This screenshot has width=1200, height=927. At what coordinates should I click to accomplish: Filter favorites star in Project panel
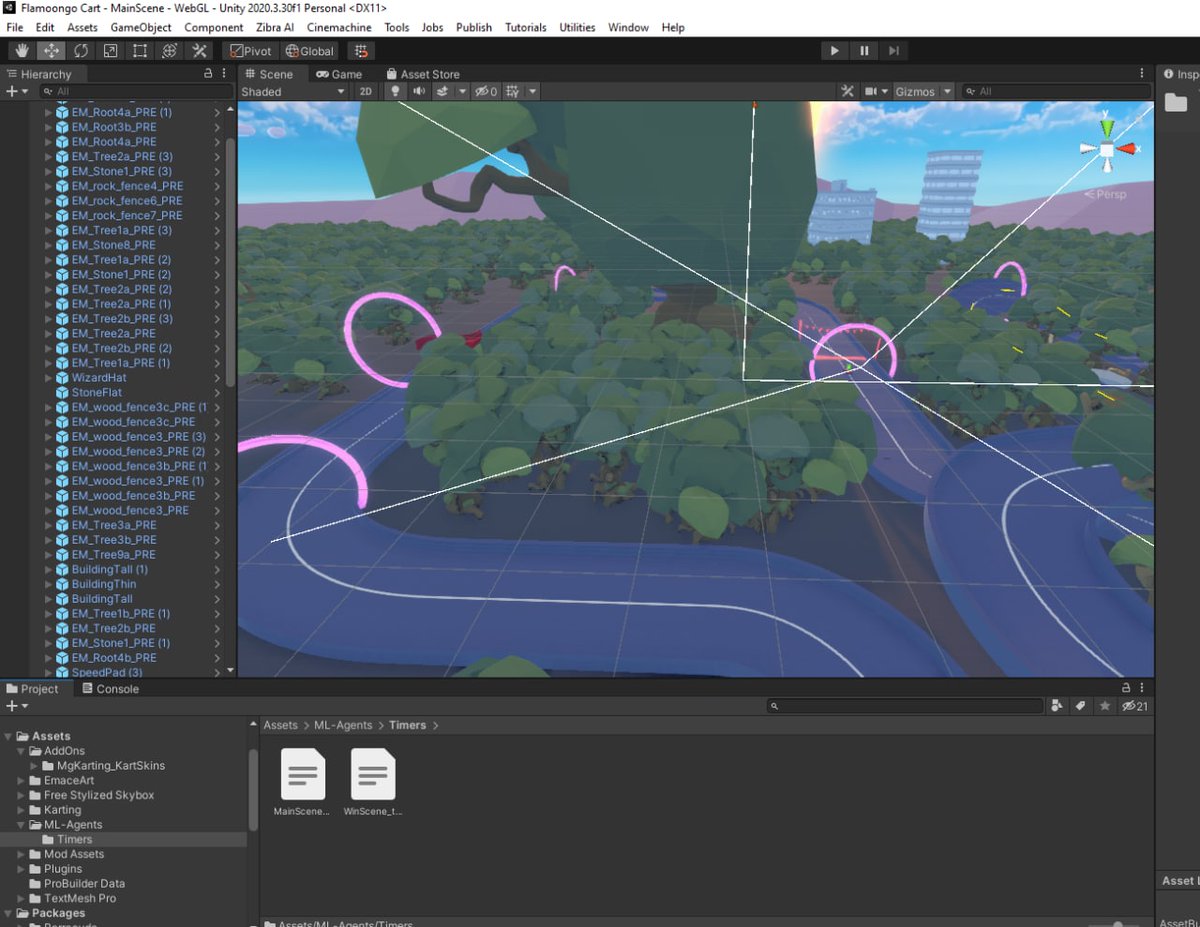point(1105,706)
